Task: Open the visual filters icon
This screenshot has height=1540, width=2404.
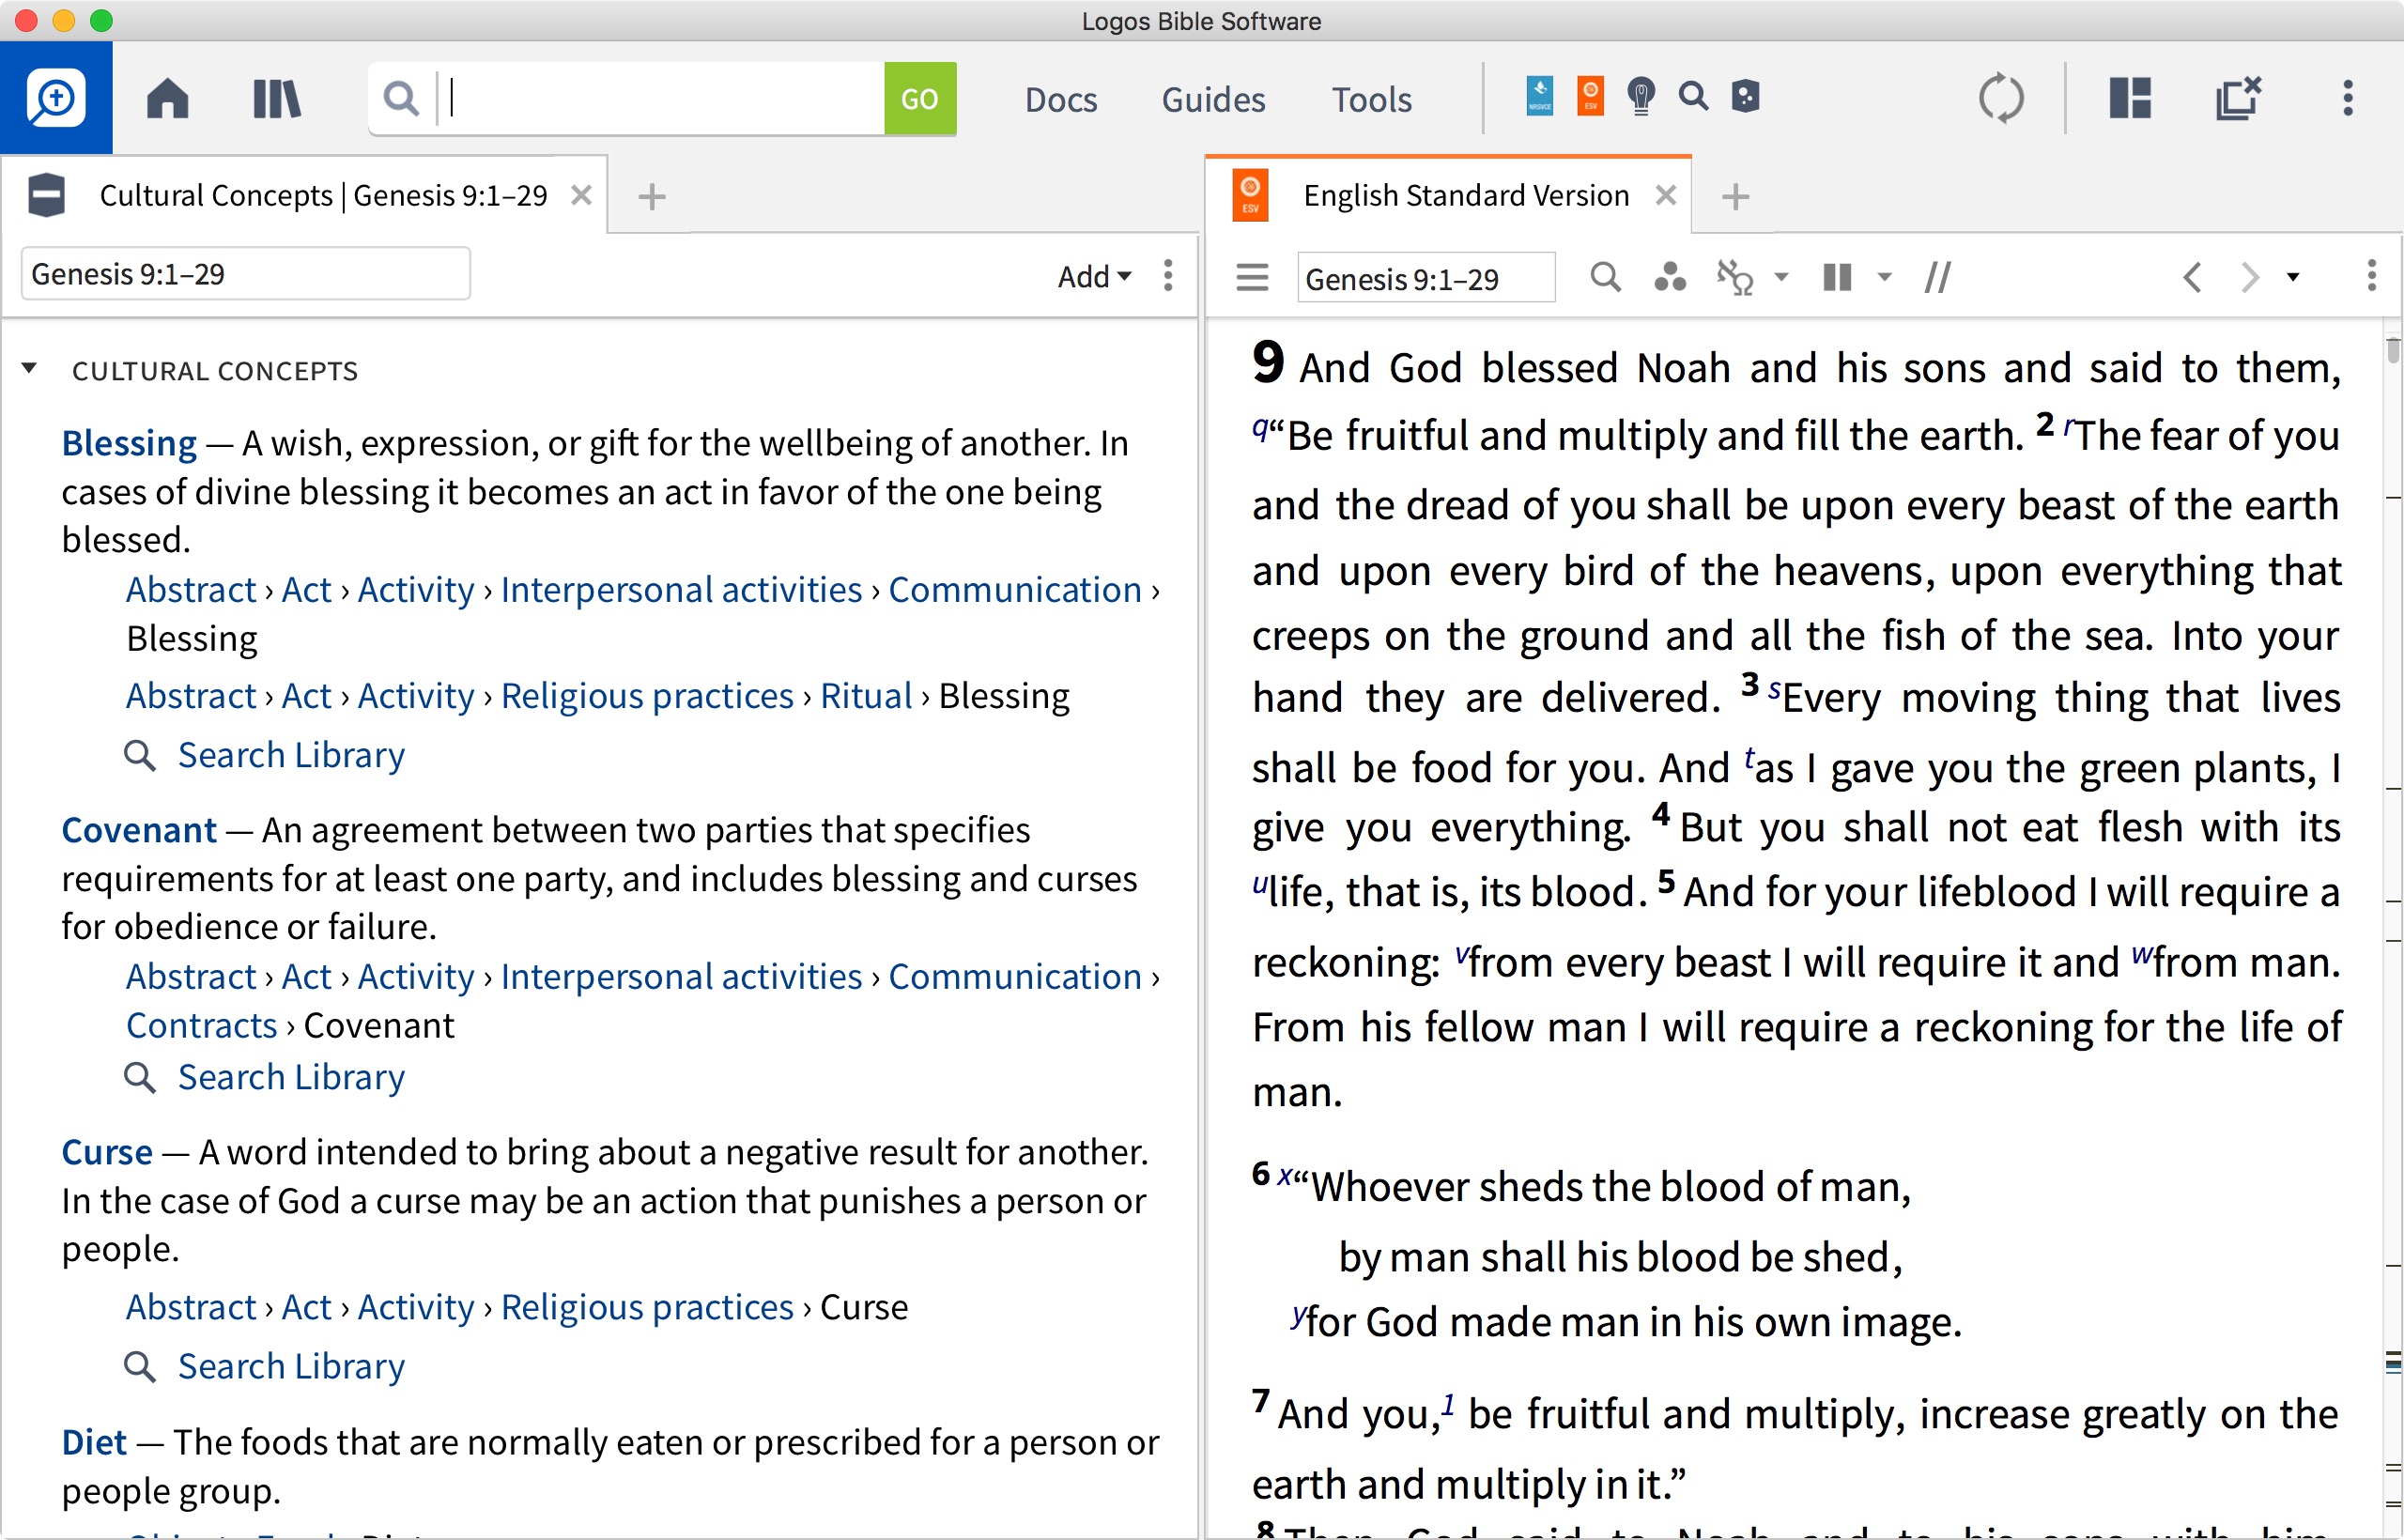Action: [x=1670, y=277]
